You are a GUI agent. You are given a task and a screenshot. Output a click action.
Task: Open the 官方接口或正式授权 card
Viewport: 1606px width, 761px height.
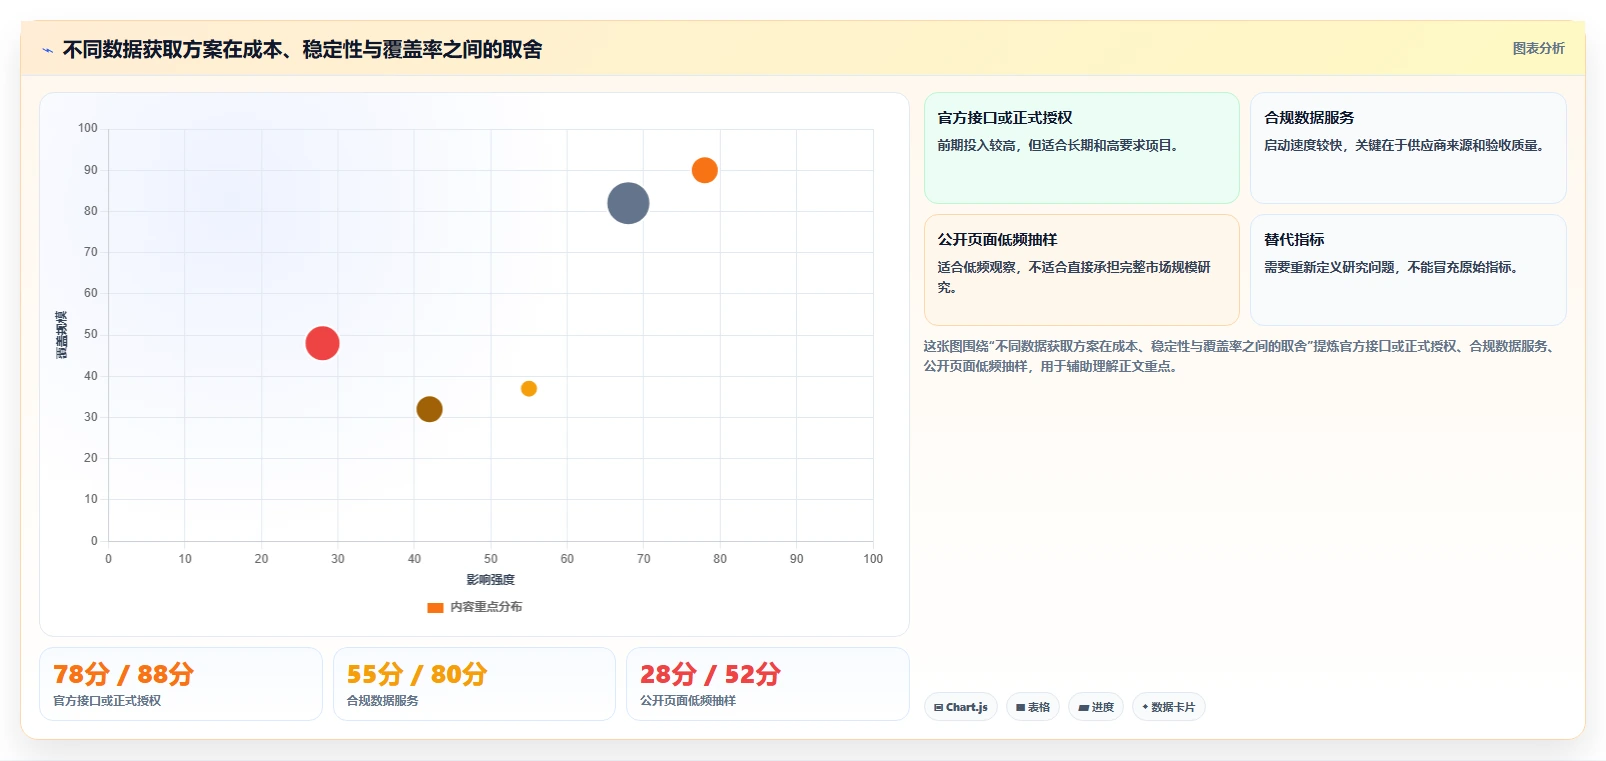(x=1081, y=148)
